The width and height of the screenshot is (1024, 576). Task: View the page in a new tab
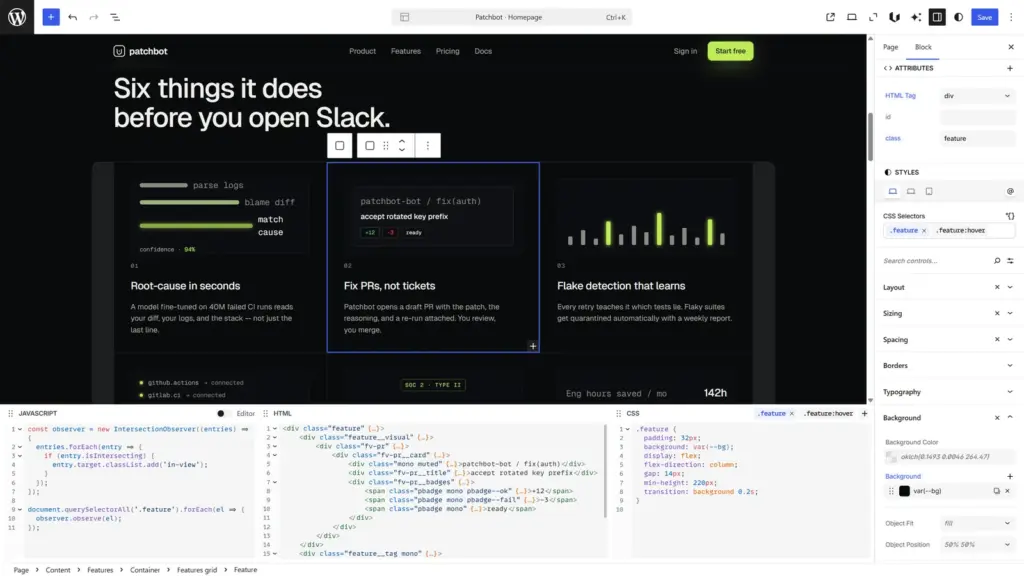pyautogui.click(x=830, y=17)
